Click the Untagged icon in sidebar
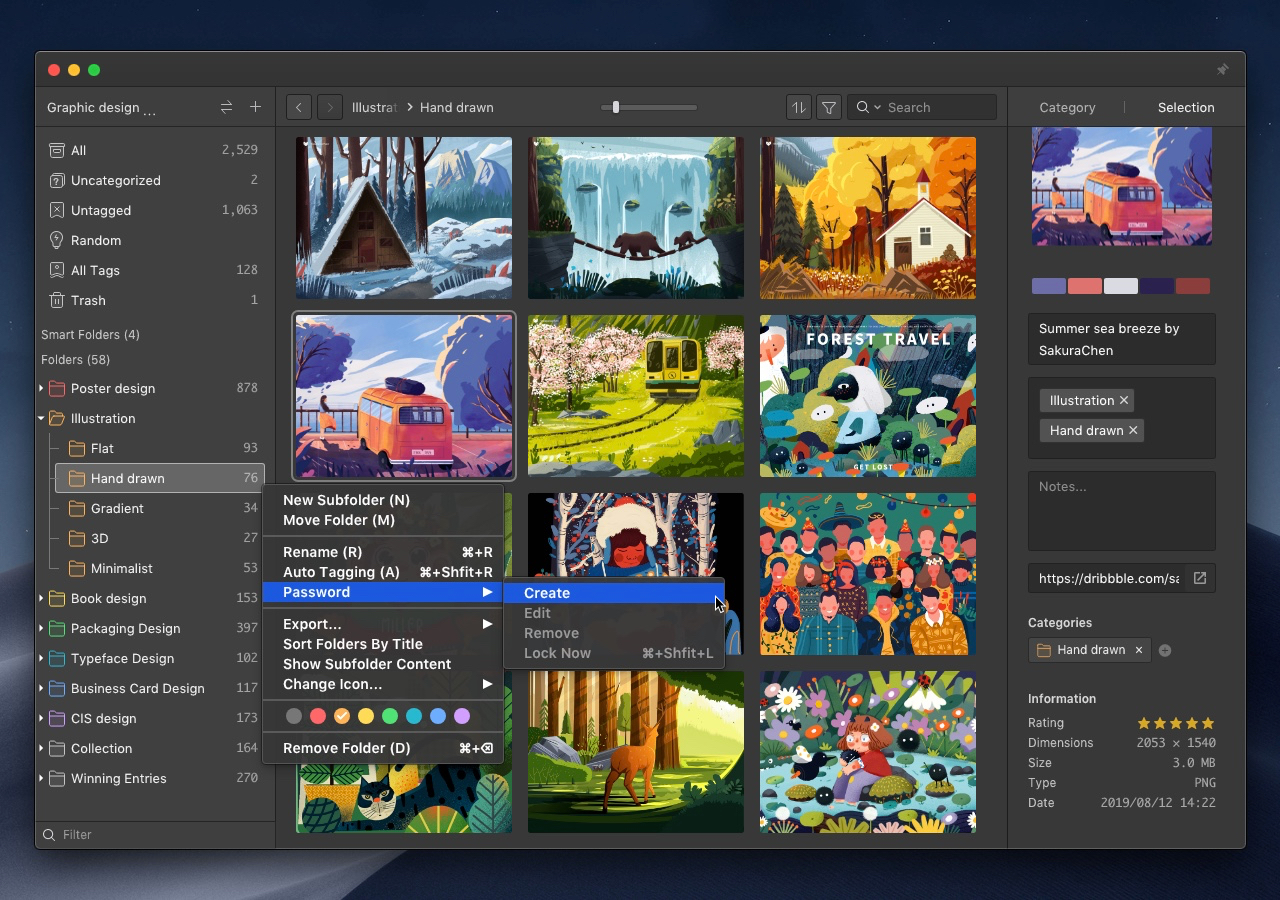The height and width of the screenshot is (900, 1280). (x=57, y=210)
